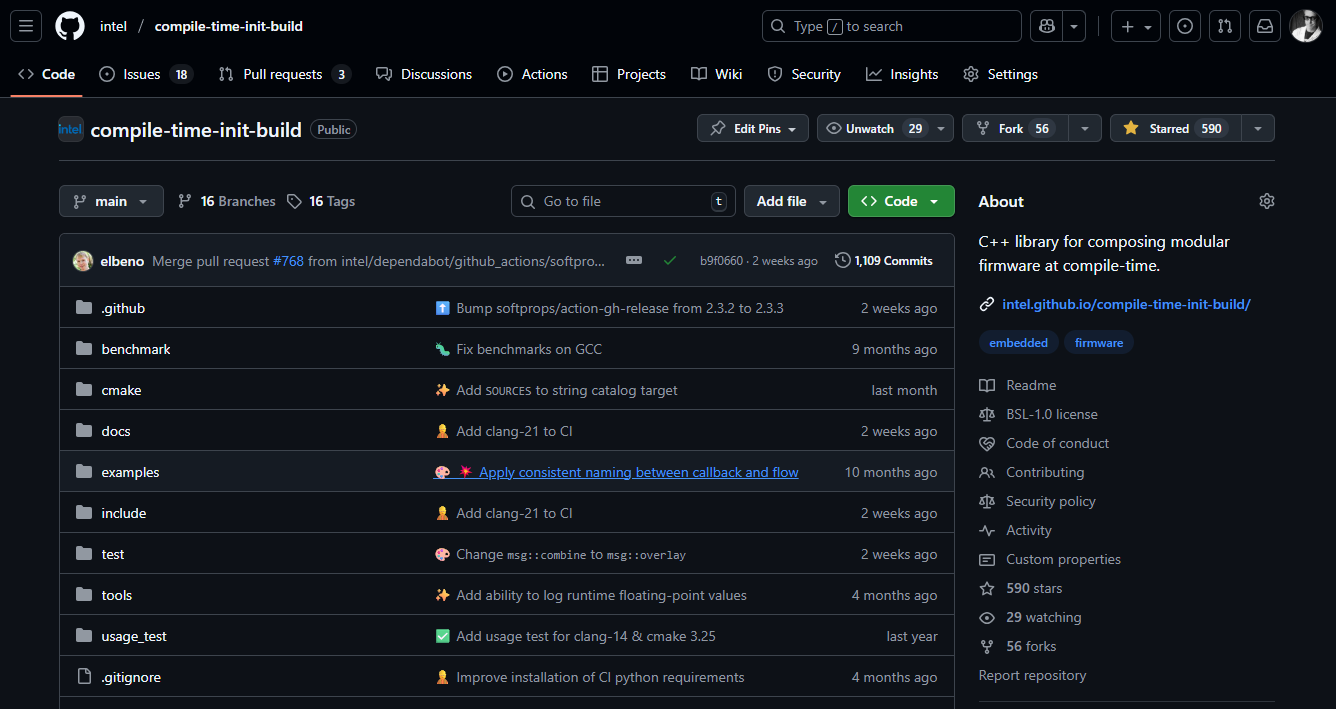Click the green checkmark commit status
The width and height of the screenshot is (1336, 709).
[x=670, y=261]
